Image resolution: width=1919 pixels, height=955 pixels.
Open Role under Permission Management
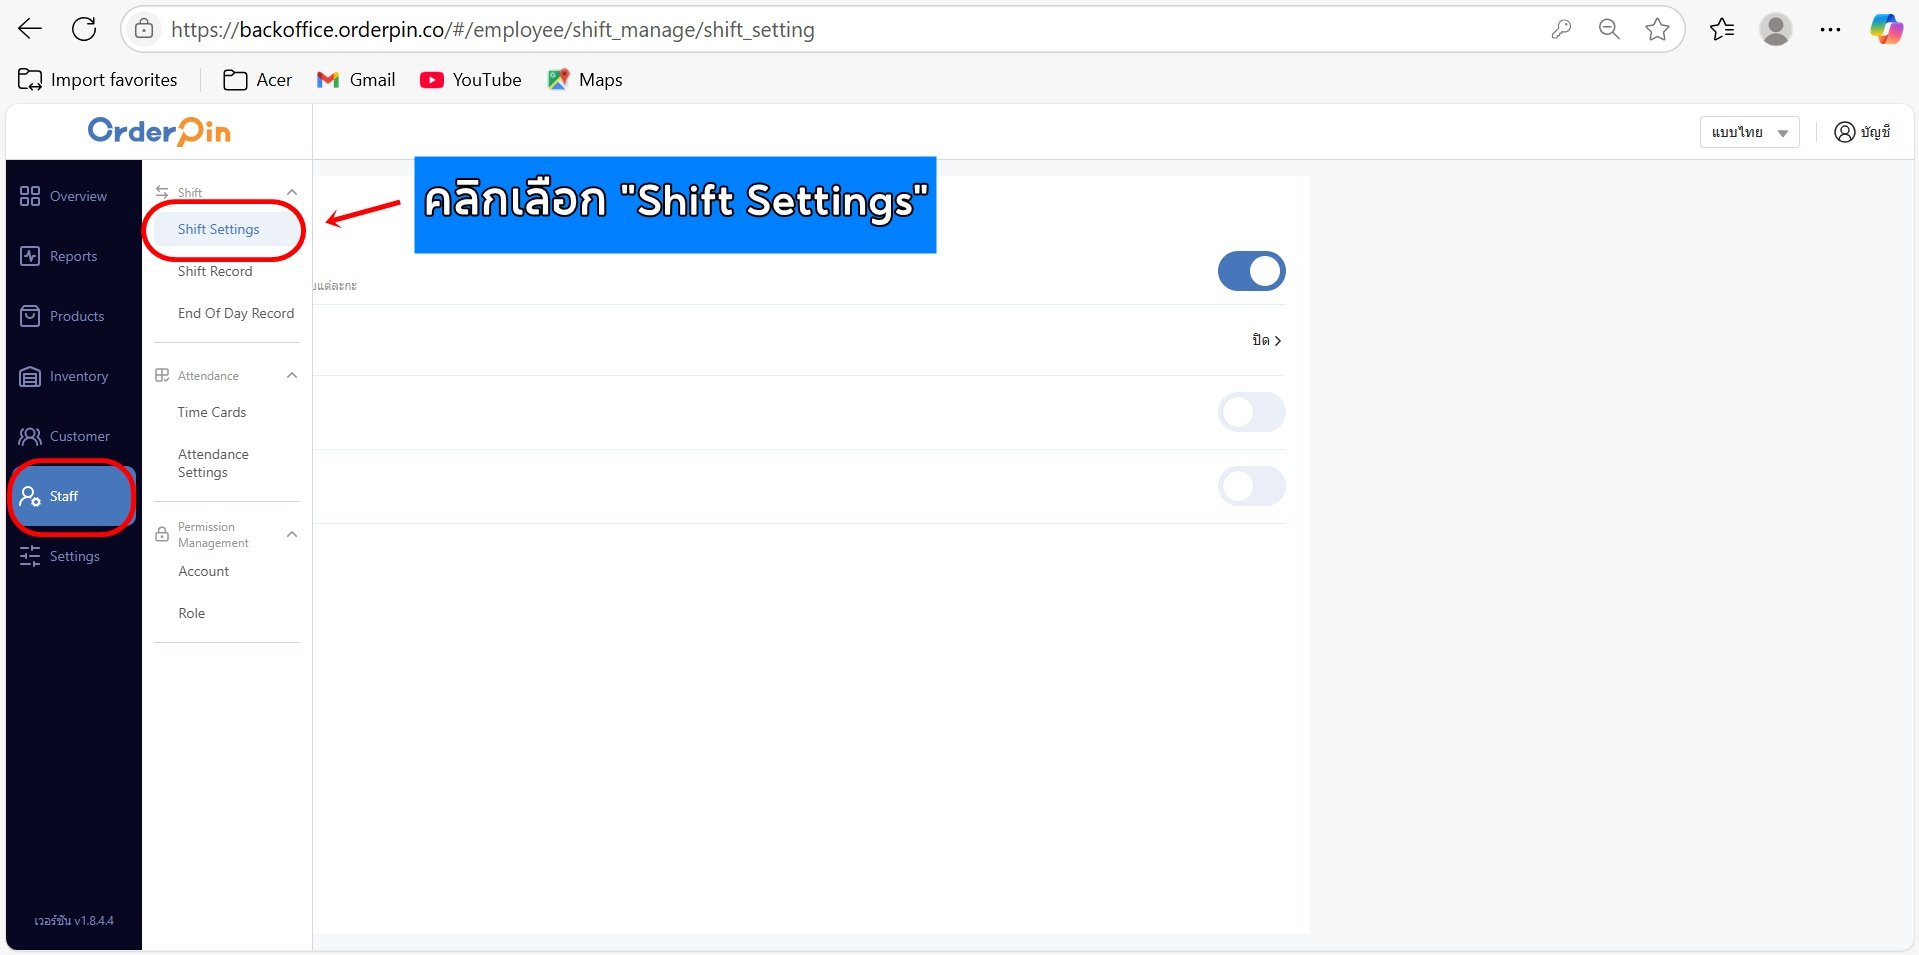(192, 613)
